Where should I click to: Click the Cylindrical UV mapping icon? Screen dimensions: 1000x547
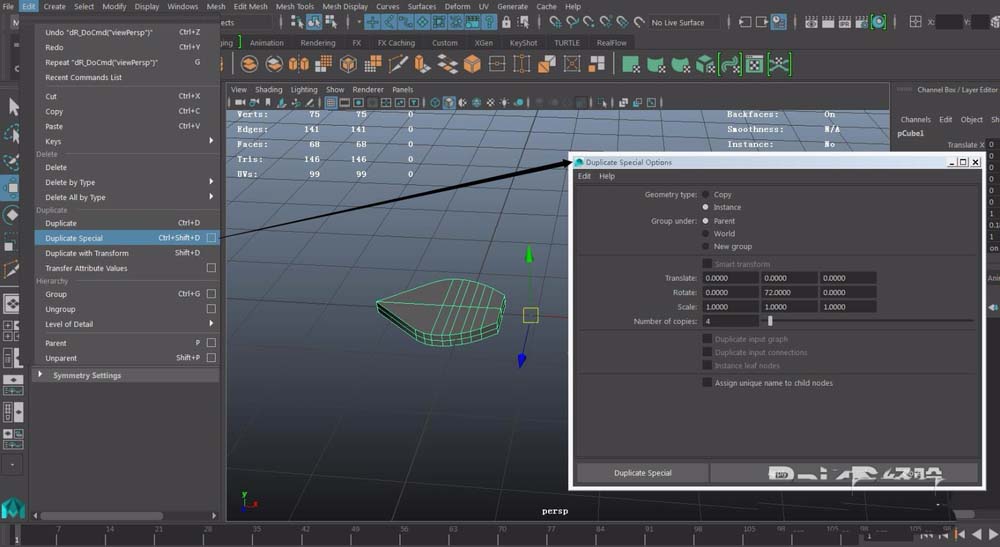click(x=656, y=64)
